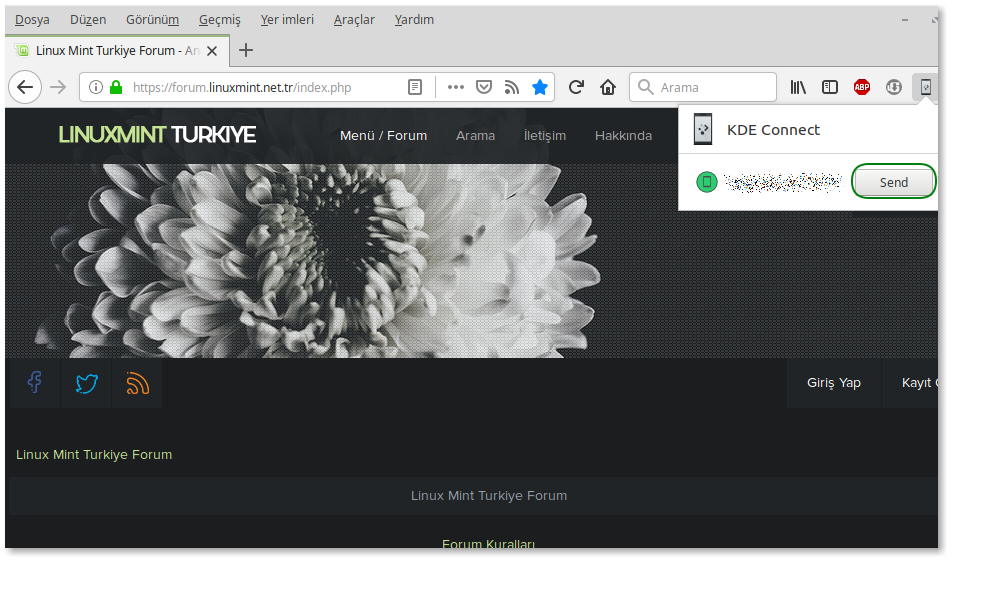Open the orange RSS feed icon
993x603 pixels.
[137, 383]
